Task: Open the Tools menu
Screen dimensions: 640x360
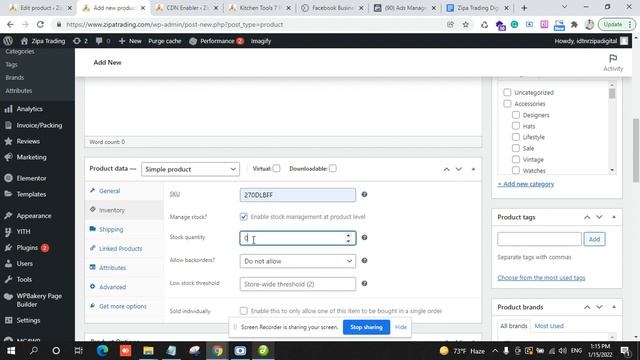Action: (x=24, y=279)
